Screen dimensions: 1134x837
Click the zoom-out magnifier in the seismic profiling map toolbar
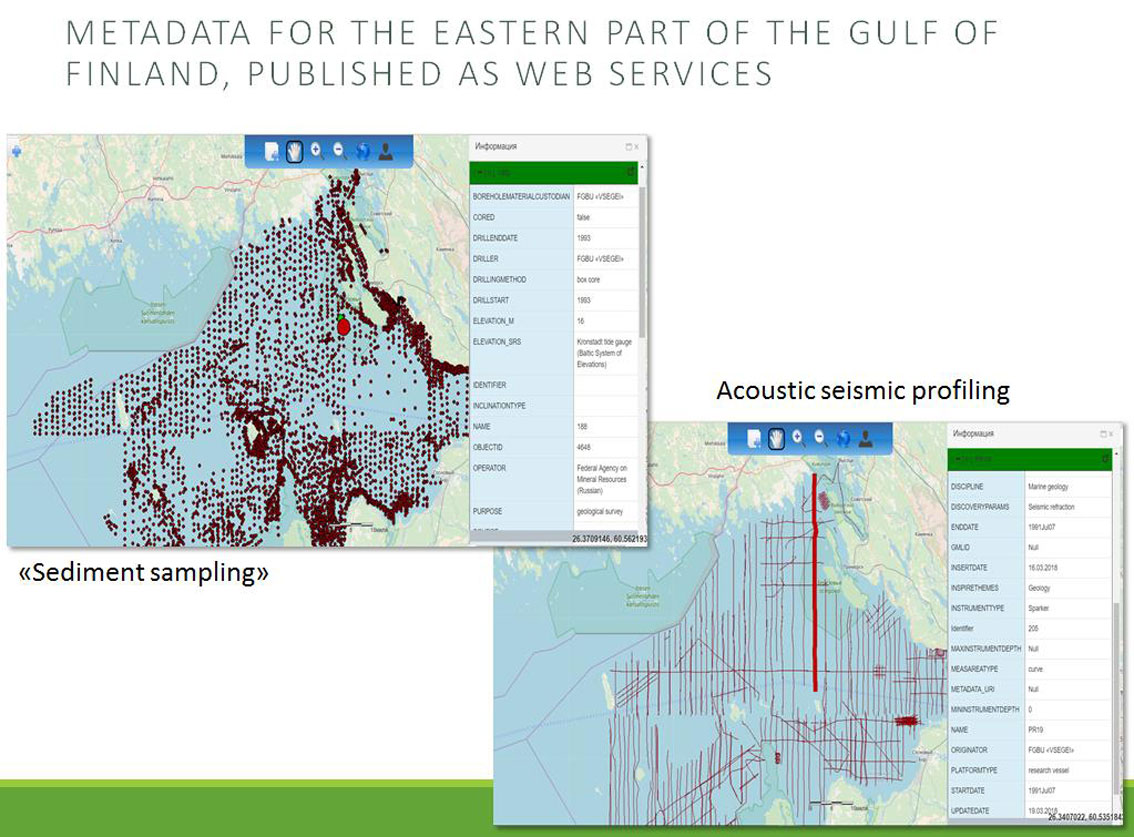[x=820, y=438]
